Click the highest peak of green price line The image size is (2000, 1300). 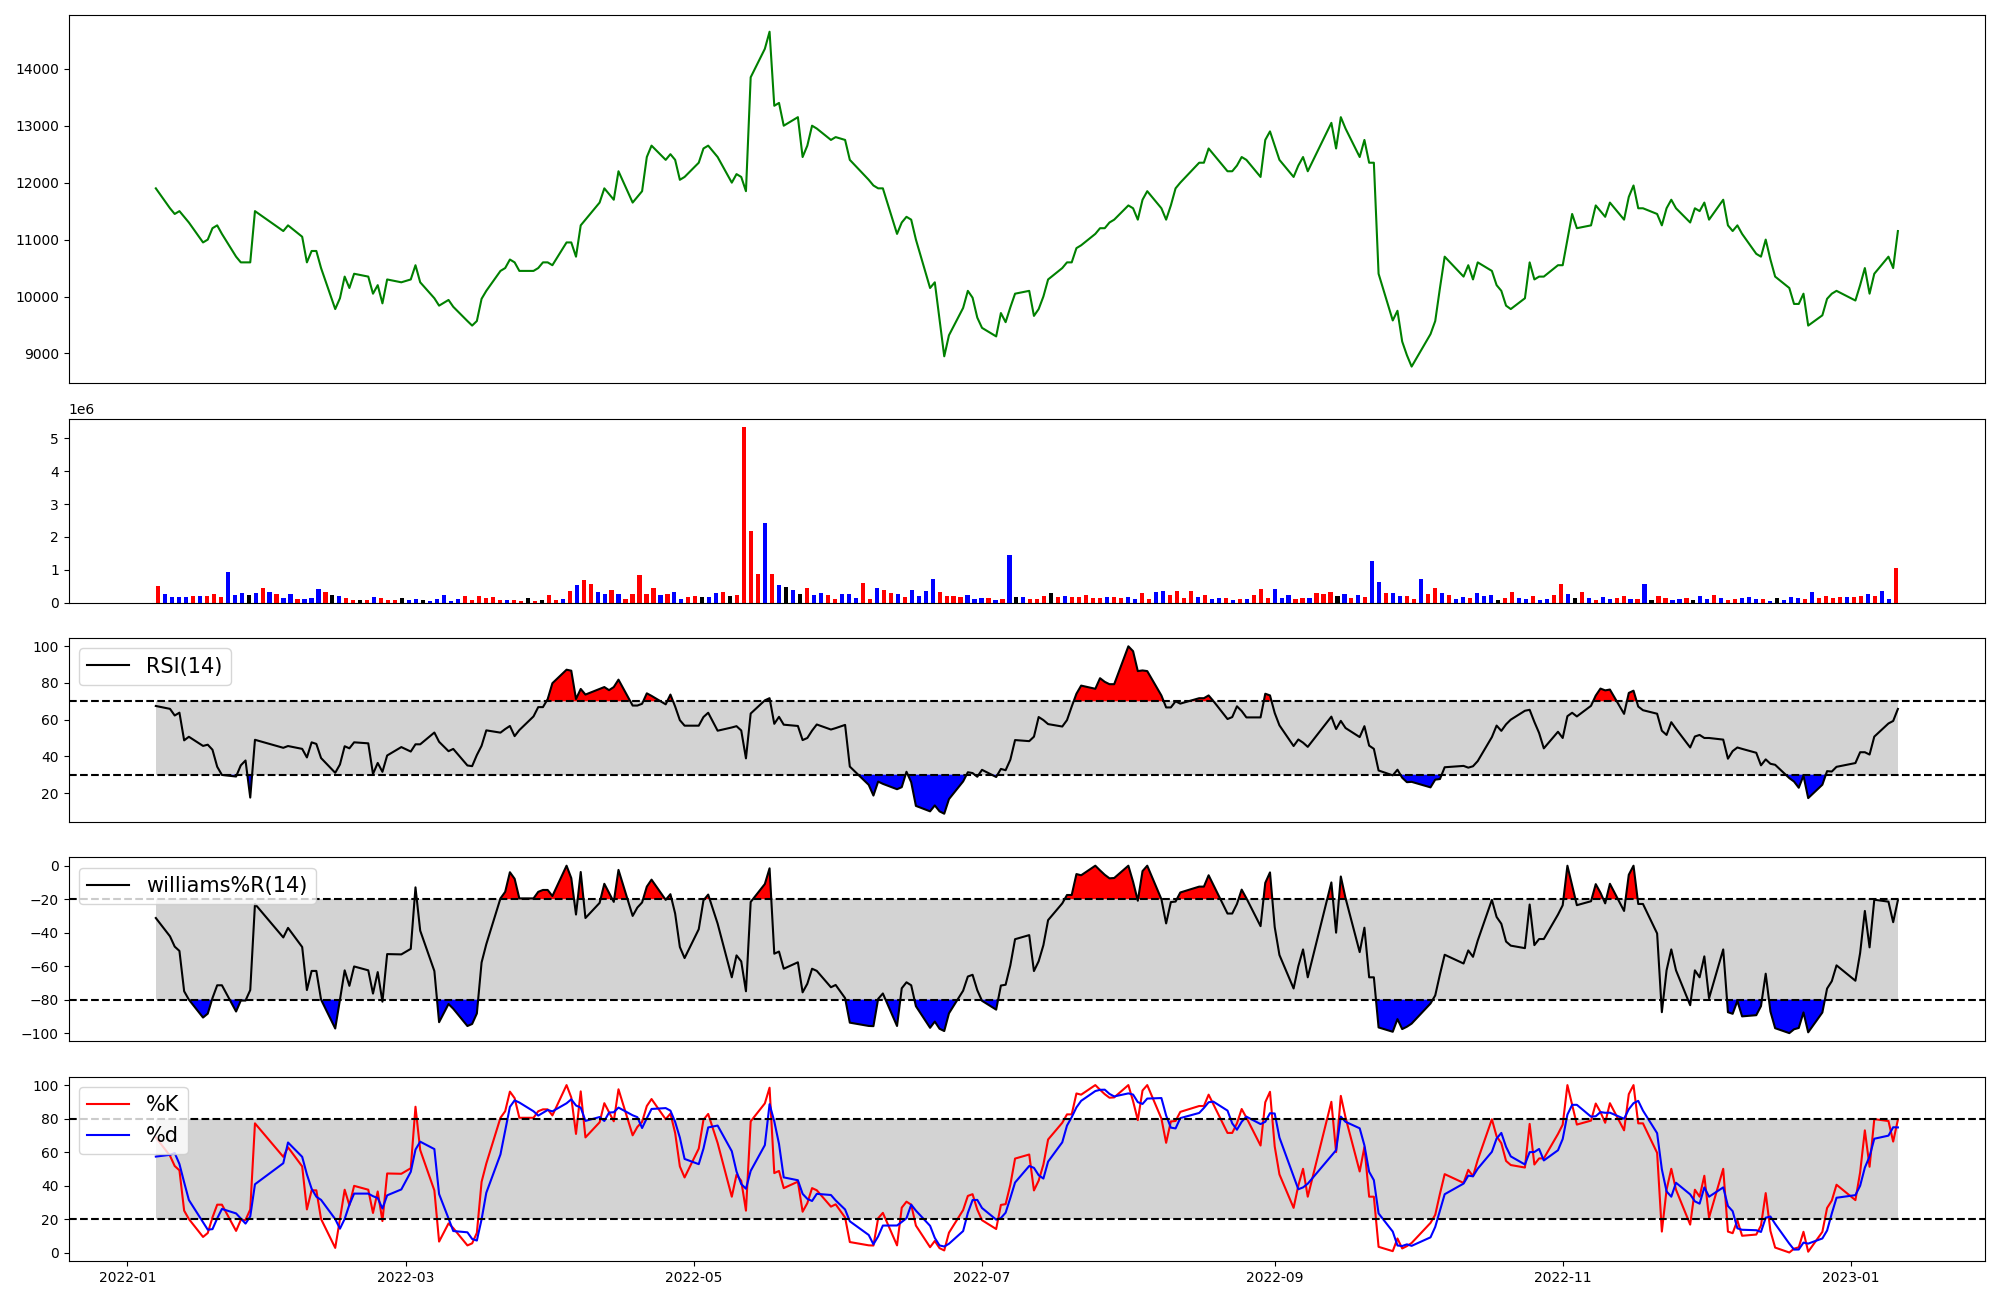point(769,32)
